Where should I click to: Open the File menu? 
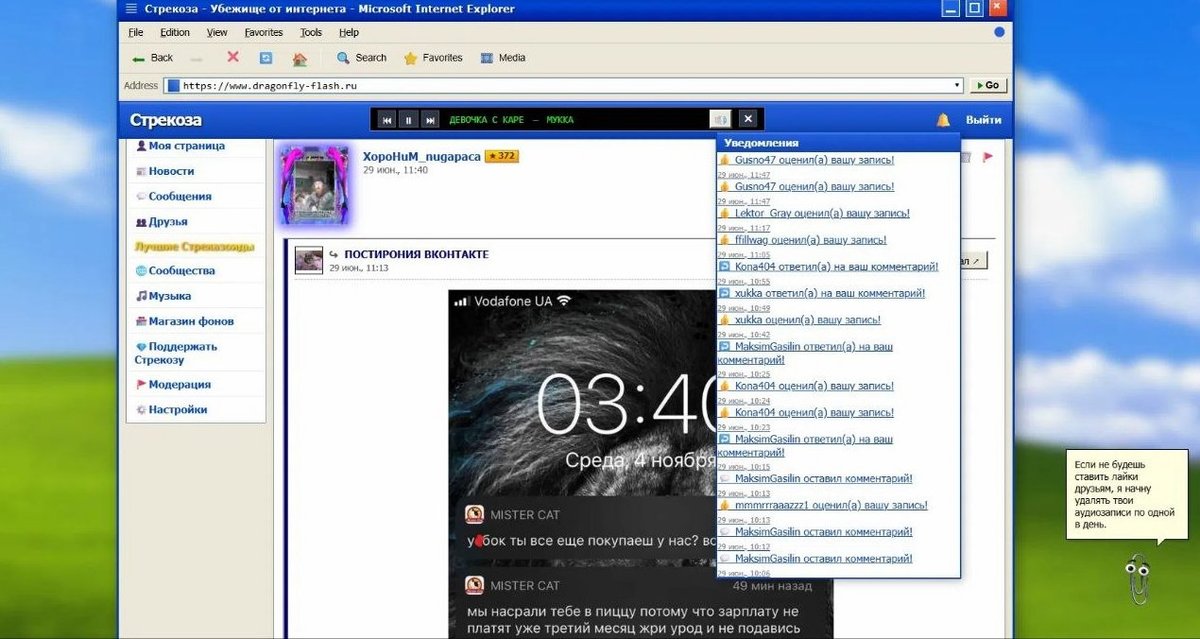(x=136, y=32)
